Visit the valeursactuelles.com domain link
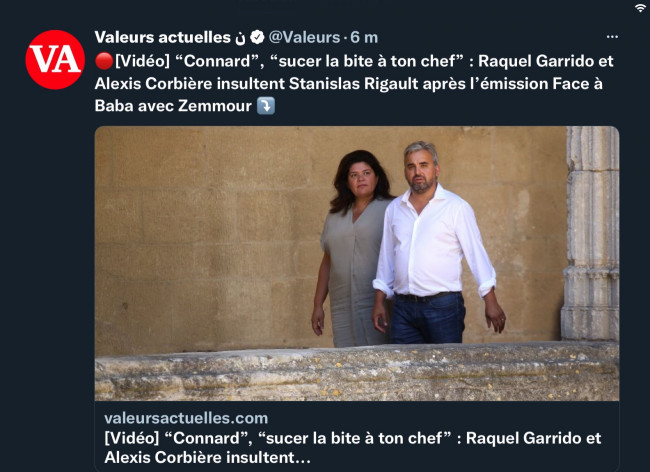The image size is (650, 472). pos(186,418)
